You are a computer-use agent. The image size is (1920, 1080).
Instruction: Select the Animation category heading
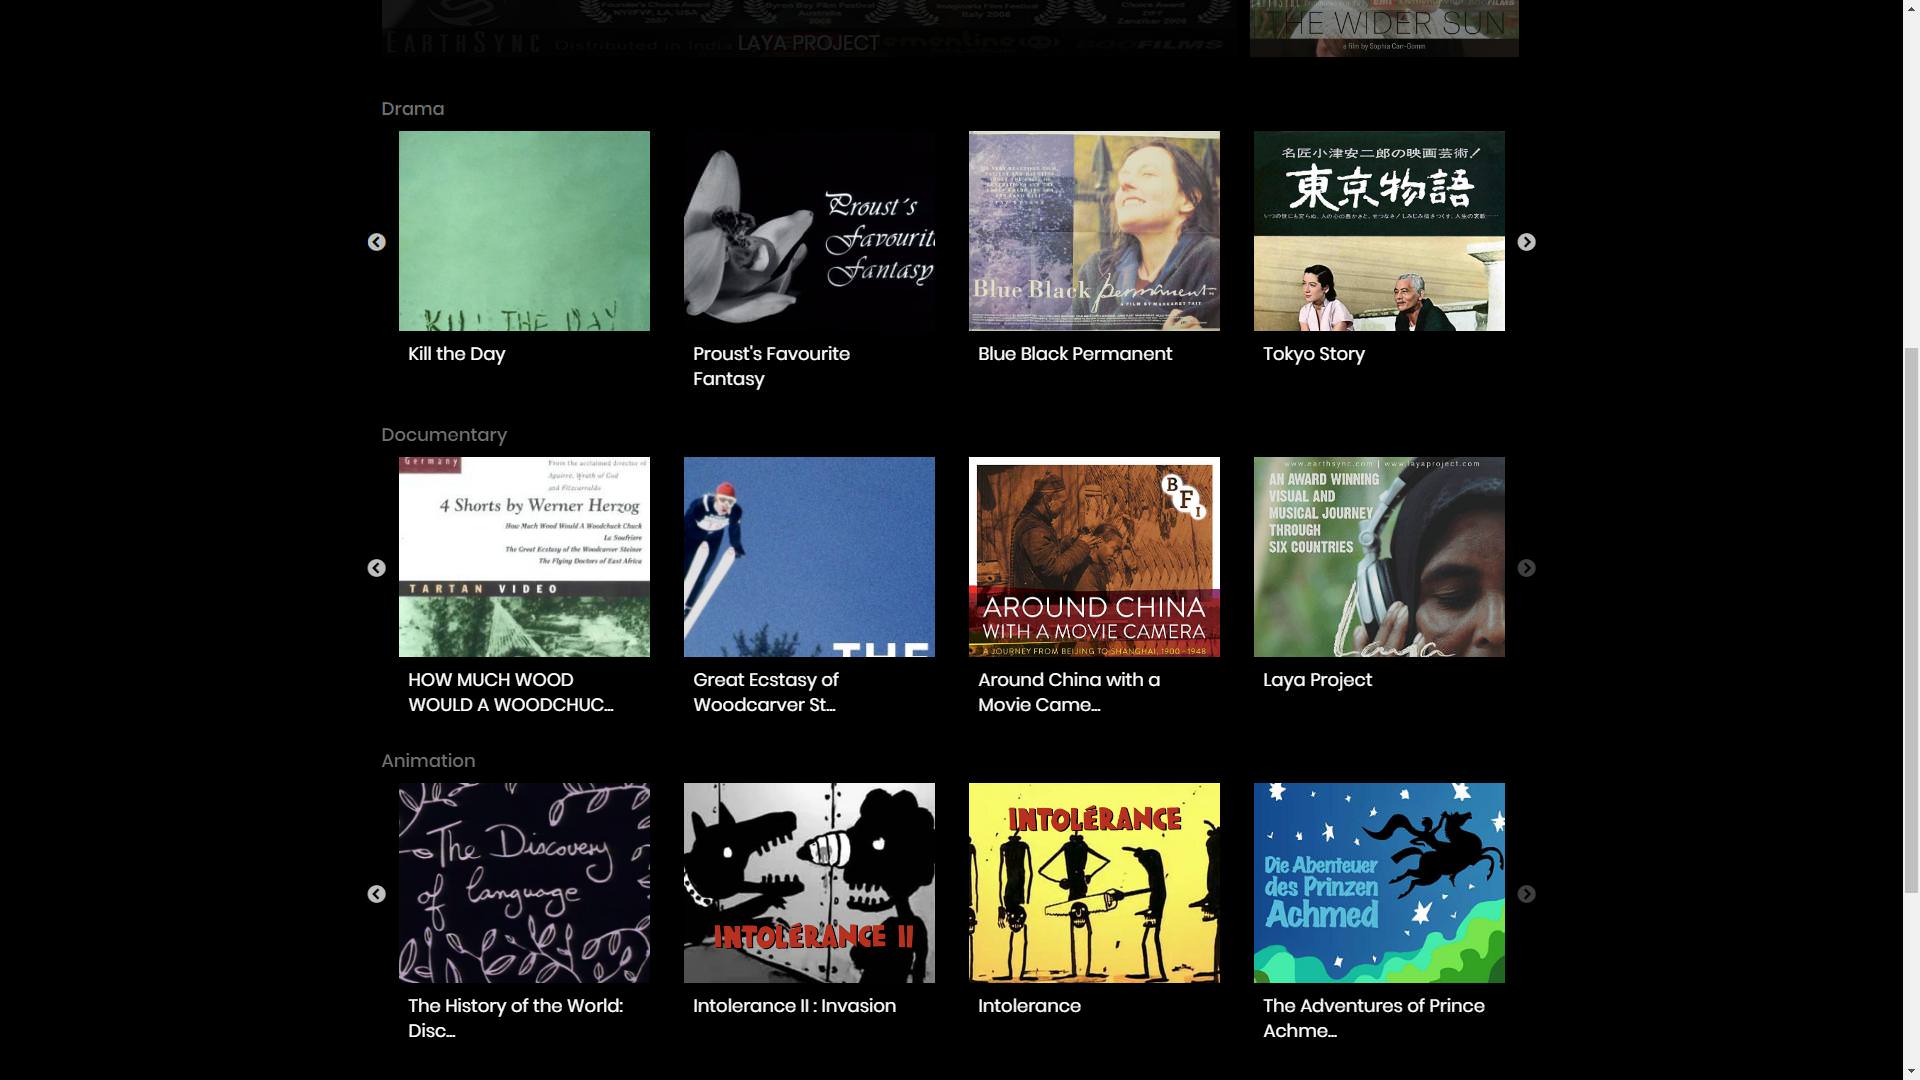(428, 761)
